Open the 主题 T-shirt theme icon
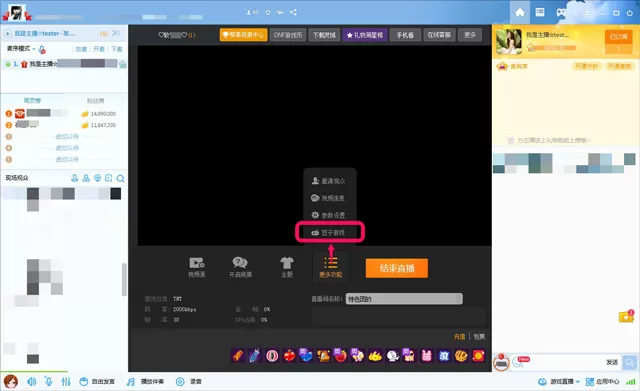The image size is (640, 391). point(287,267)
